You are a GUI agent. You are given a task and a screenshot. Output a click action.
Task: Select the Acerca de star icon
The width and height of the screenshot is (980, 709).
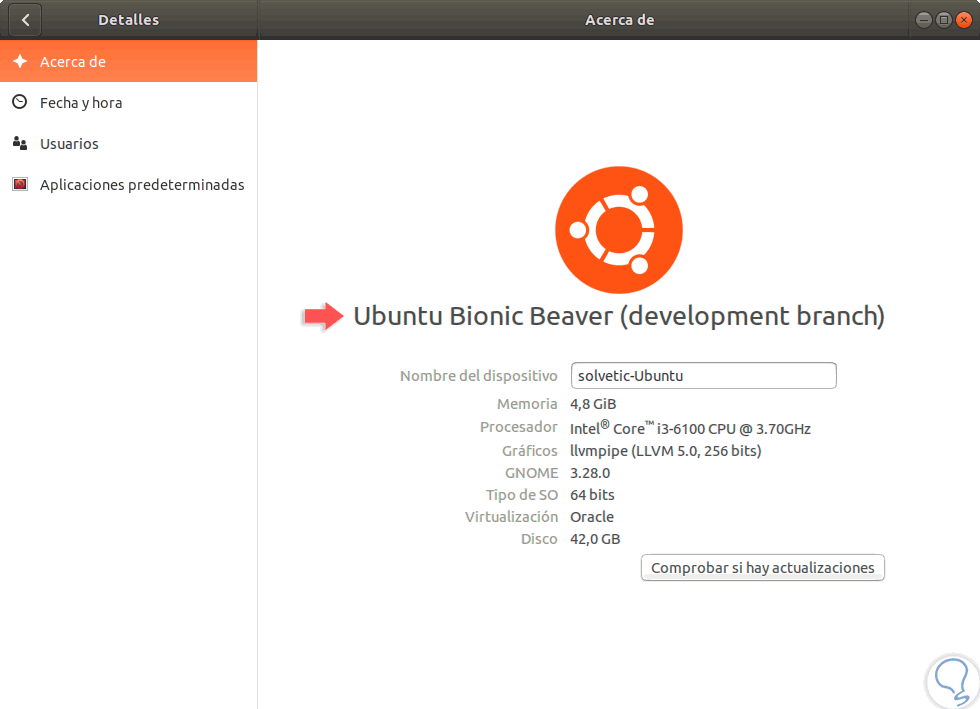[x=20, y=61]
